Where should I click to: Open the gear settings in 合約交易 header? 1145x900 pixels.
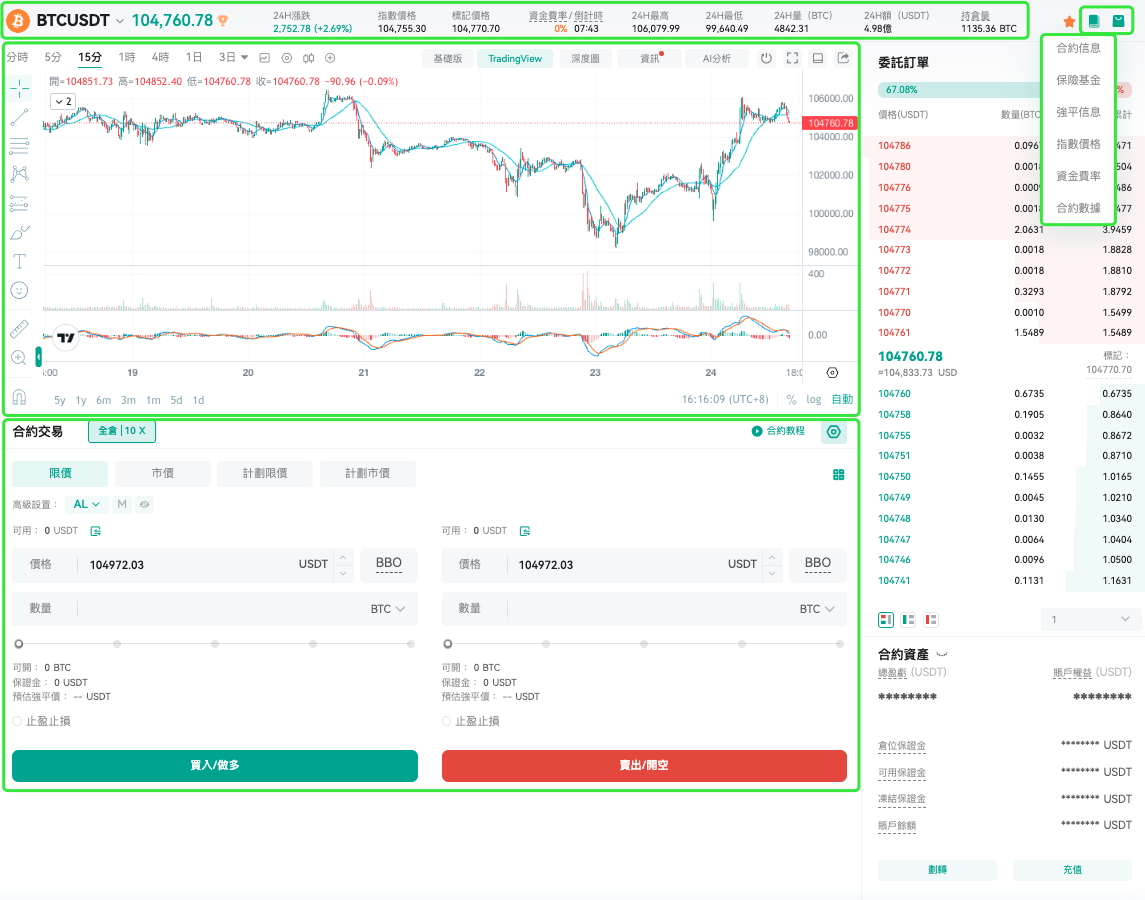tap(833, 432)
